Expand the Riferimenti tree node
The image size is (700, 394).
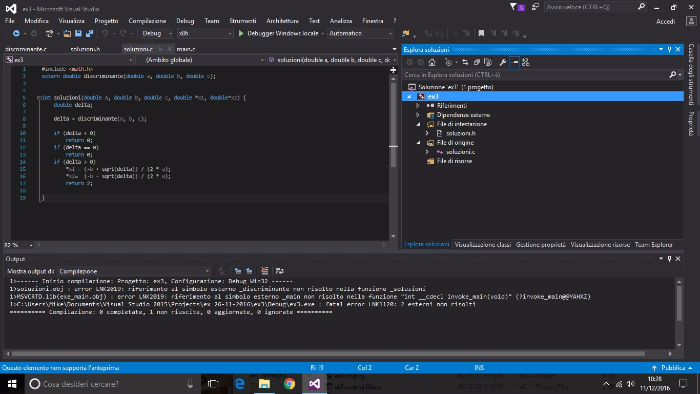pyautogui.click(x=418, y=106)
